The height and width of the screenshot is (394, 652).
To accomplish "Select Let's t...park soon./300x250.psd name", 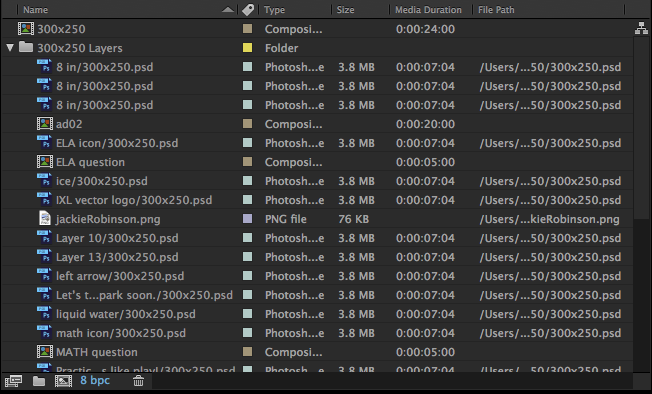I will (144, 295).
